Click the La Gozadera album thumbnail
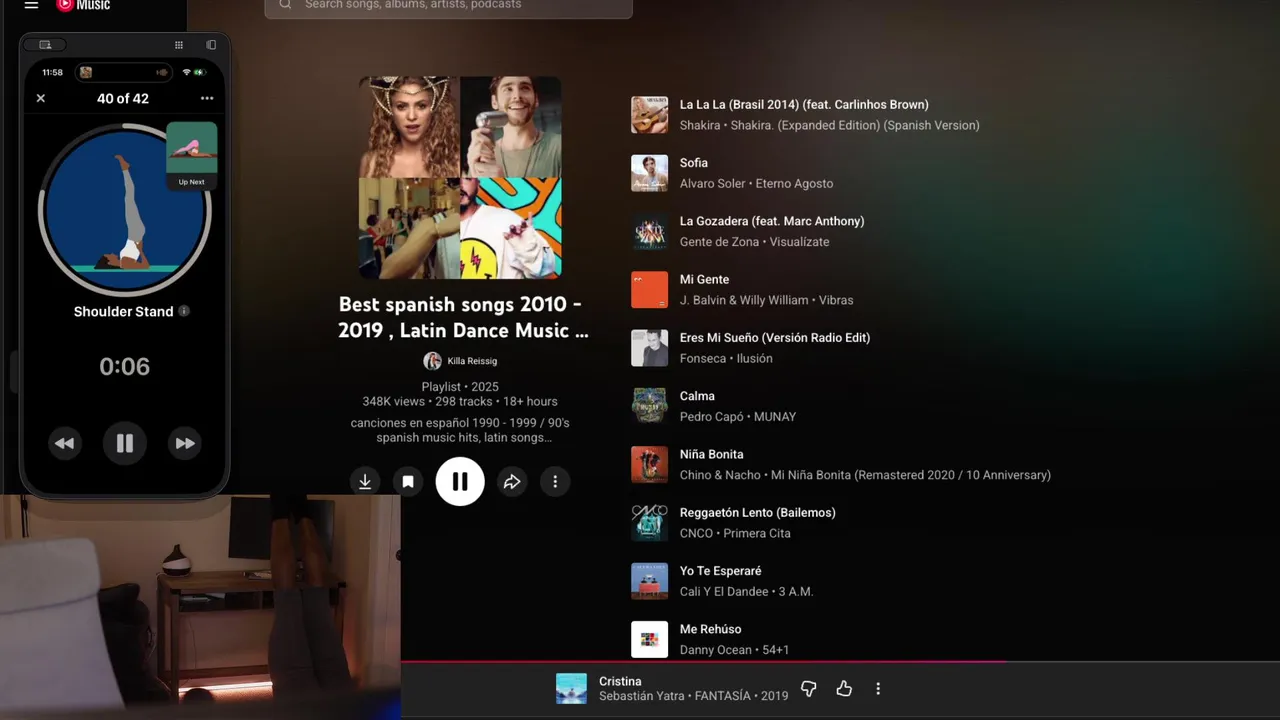 coord(649,232)
